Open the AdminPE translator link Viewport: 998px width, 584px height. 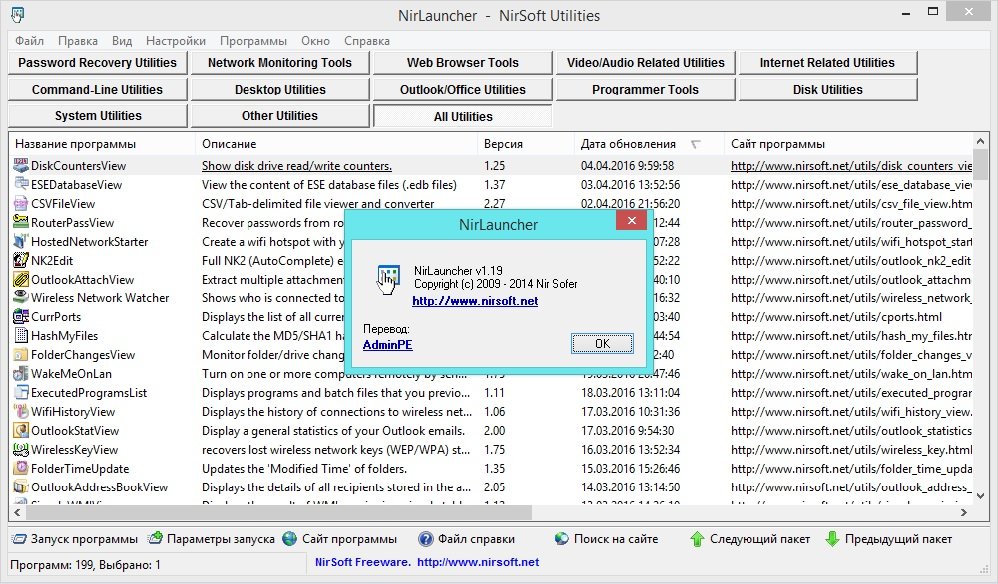[x=388, y=345]
